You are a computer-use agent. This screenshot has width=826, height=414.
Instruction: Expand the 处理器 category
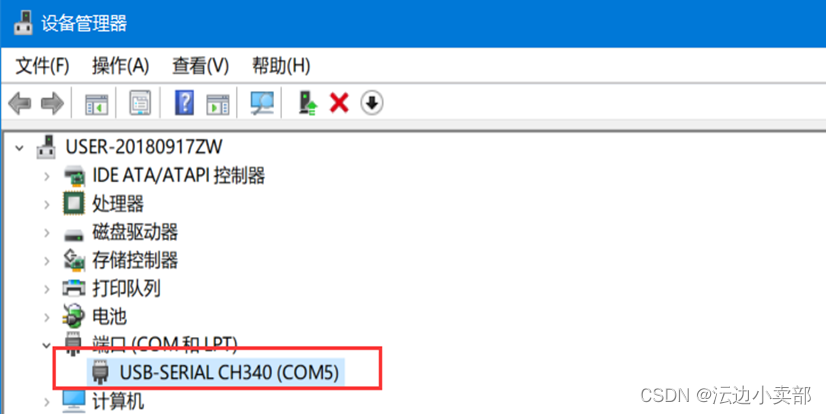tap(46, 204)
